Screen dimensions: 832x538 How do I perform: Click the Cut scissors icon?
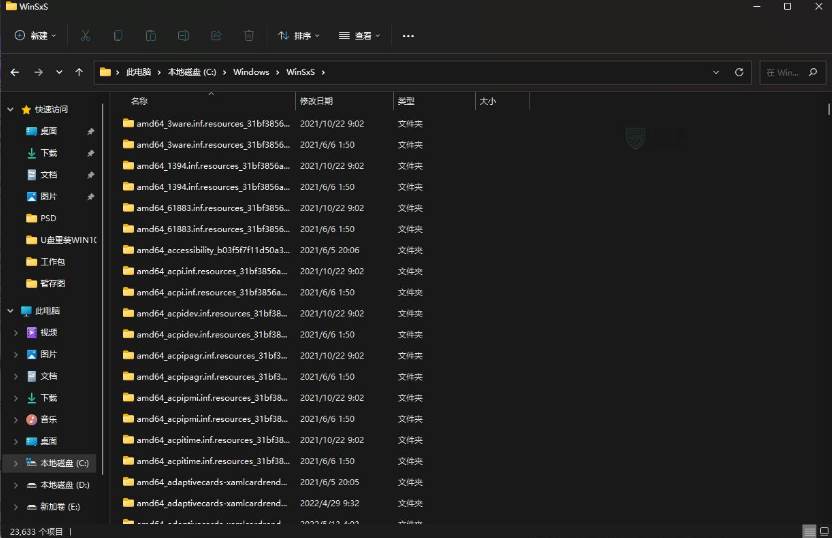[85, 36]
